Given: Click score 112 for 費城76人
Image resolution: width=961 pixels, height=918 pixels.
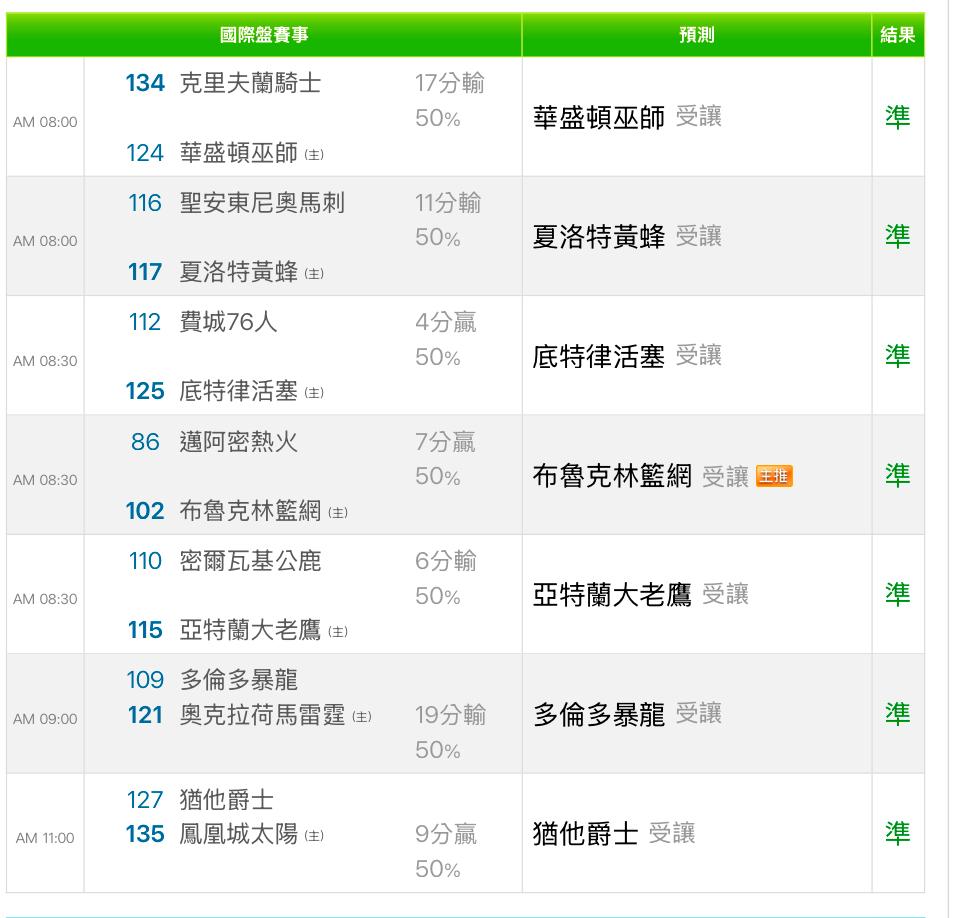Looking at the screenshot, I should tap(145, 322).
